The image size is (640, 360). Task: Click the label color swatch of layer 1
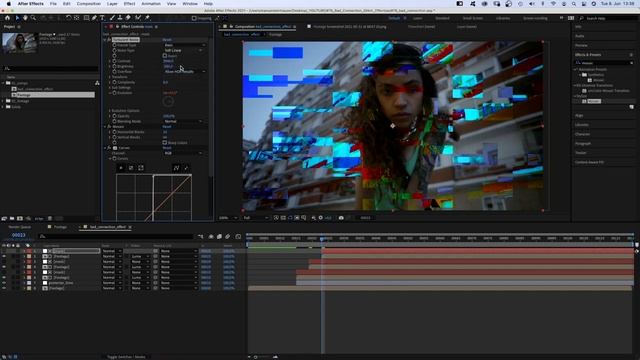pyautogui.click(x=29, y=251)
